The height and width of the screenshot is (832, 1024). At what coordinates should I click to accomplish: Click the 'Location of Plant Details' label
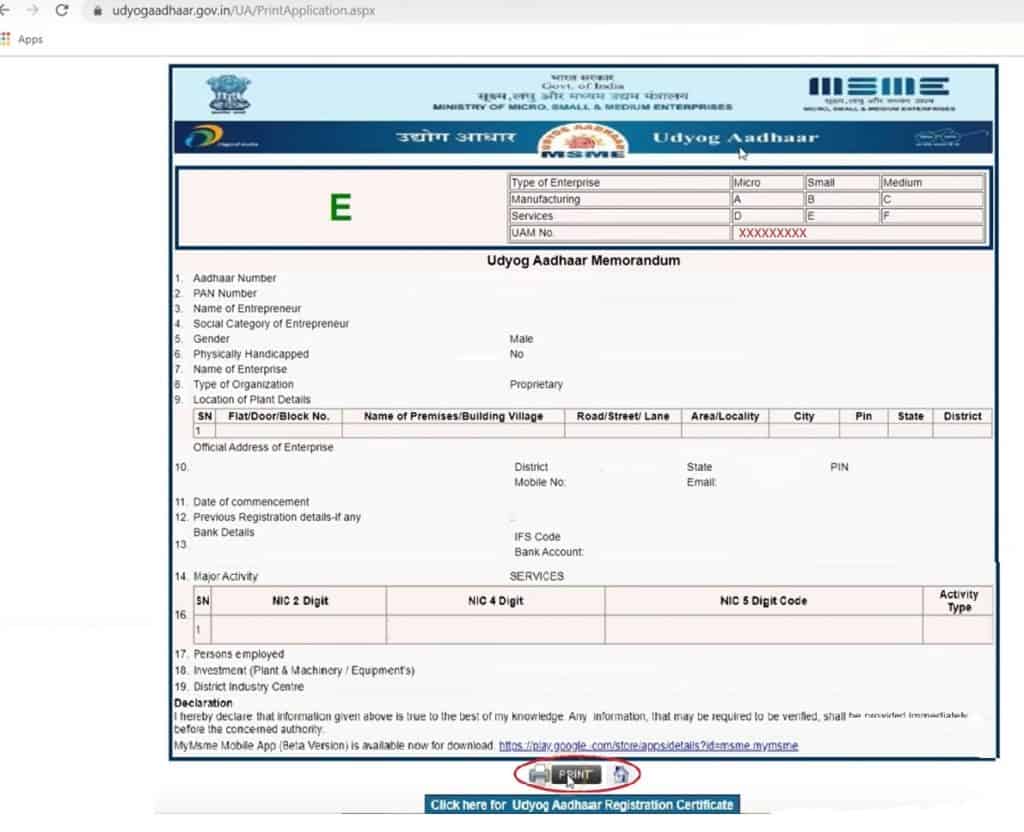[x=251, y=400]
